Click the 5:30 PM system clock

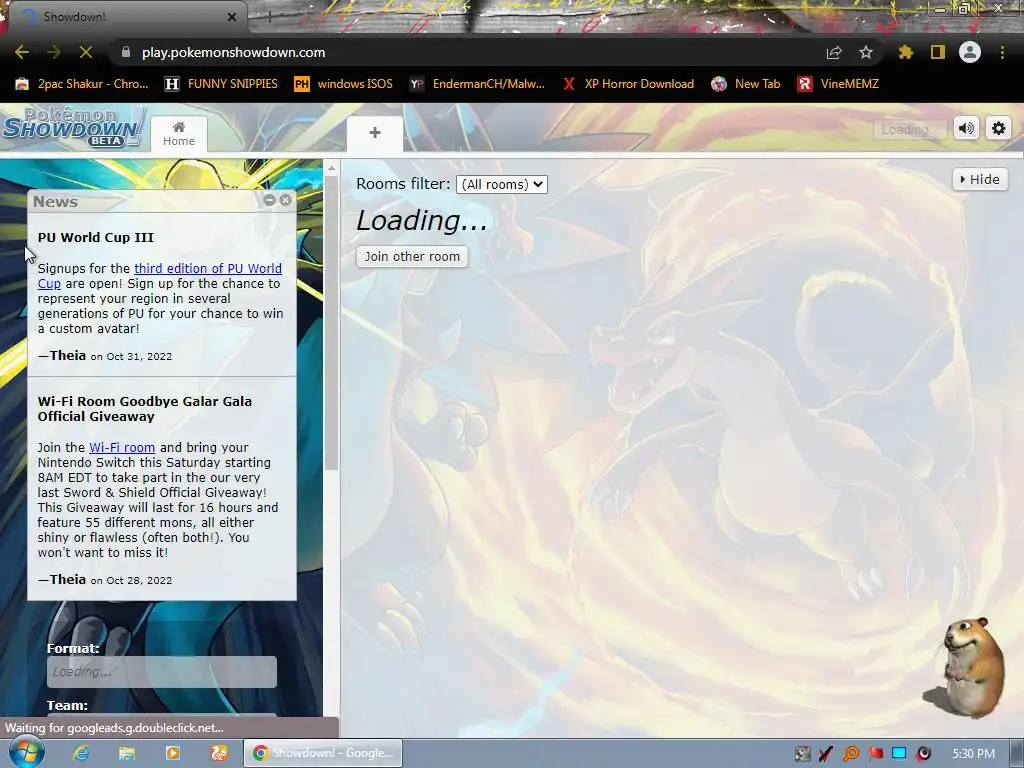973,754
